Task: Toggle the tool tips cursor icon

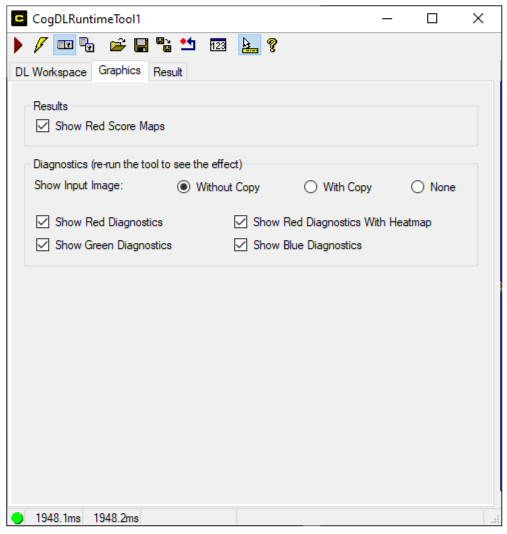Action: point(249,45)
